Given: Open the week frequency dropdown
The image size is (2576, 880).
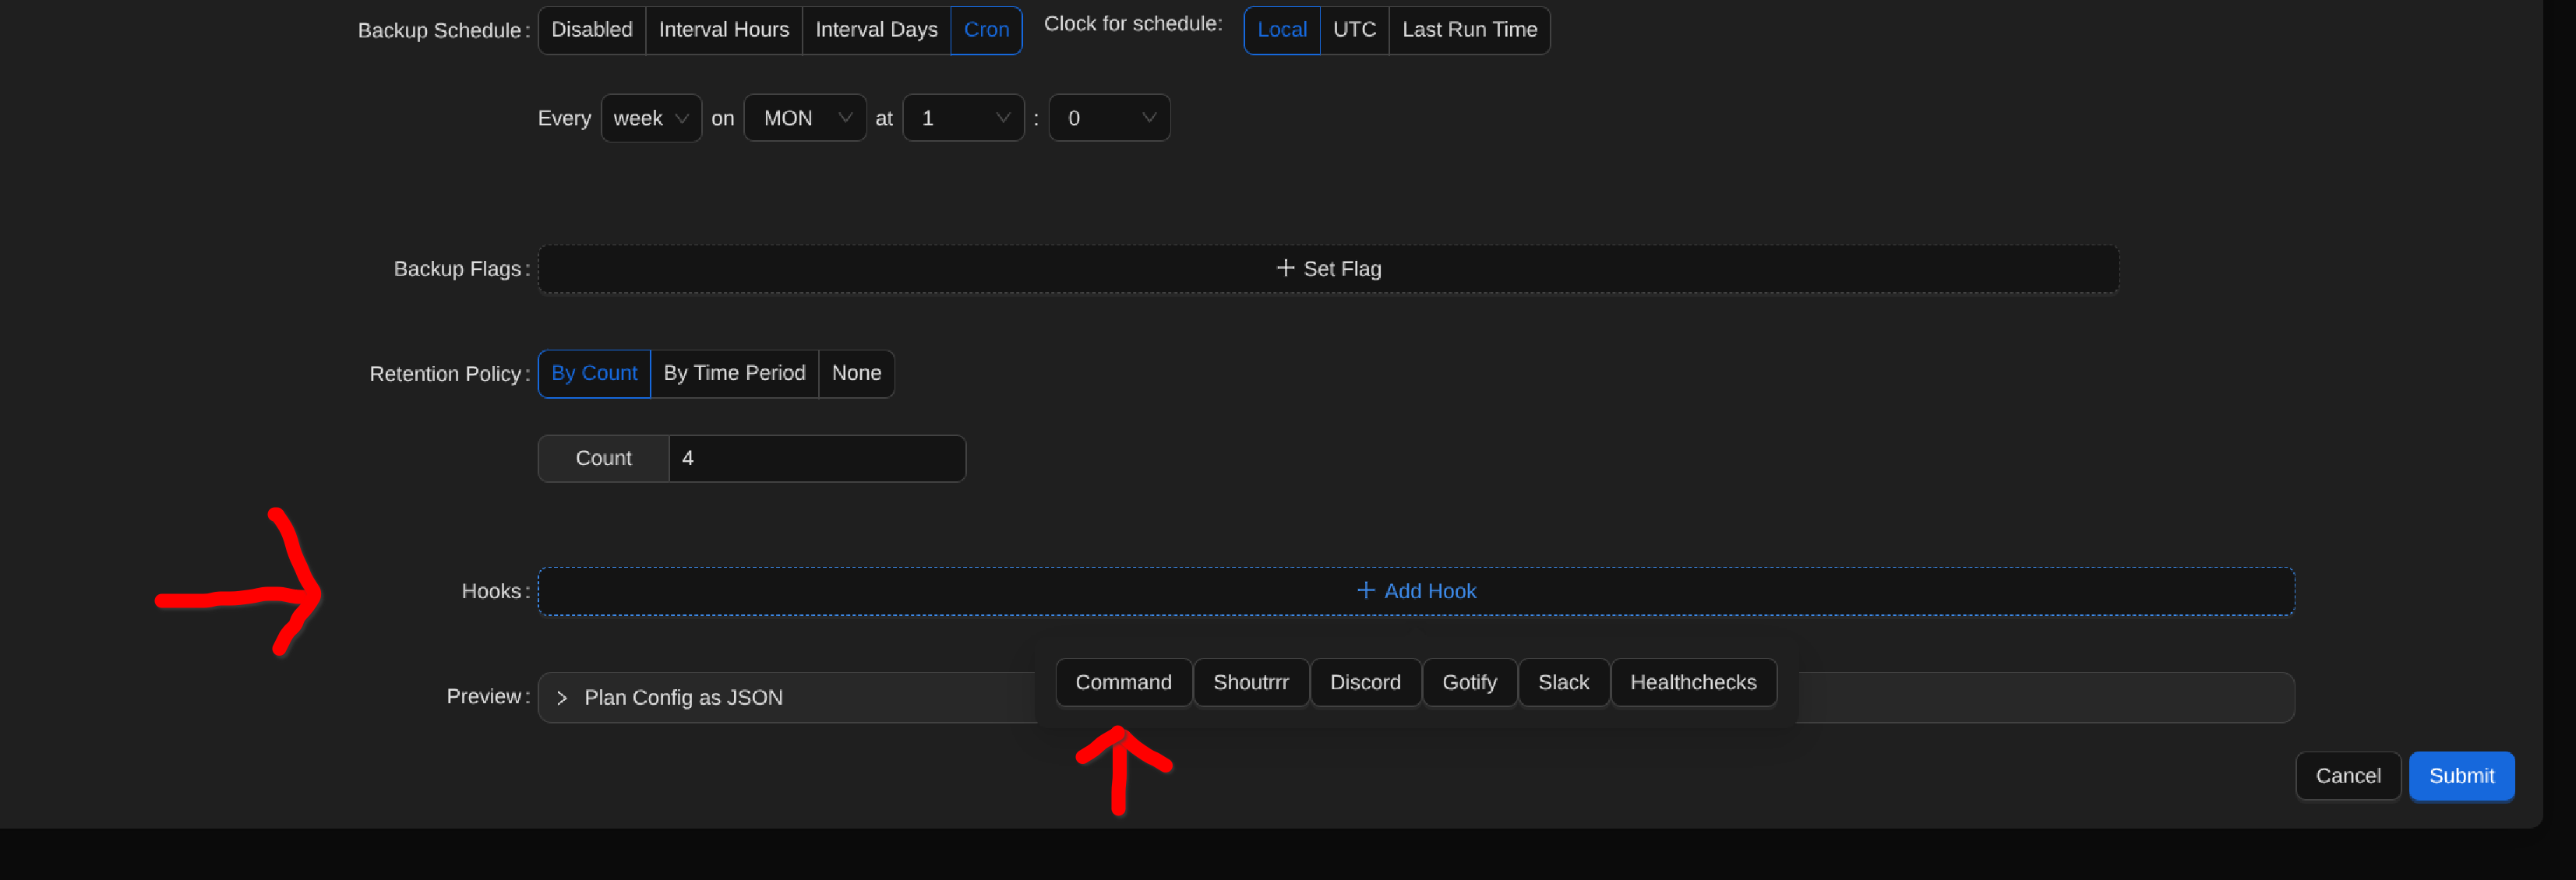Looking at the screenshot, I should (x=650, y=118).
